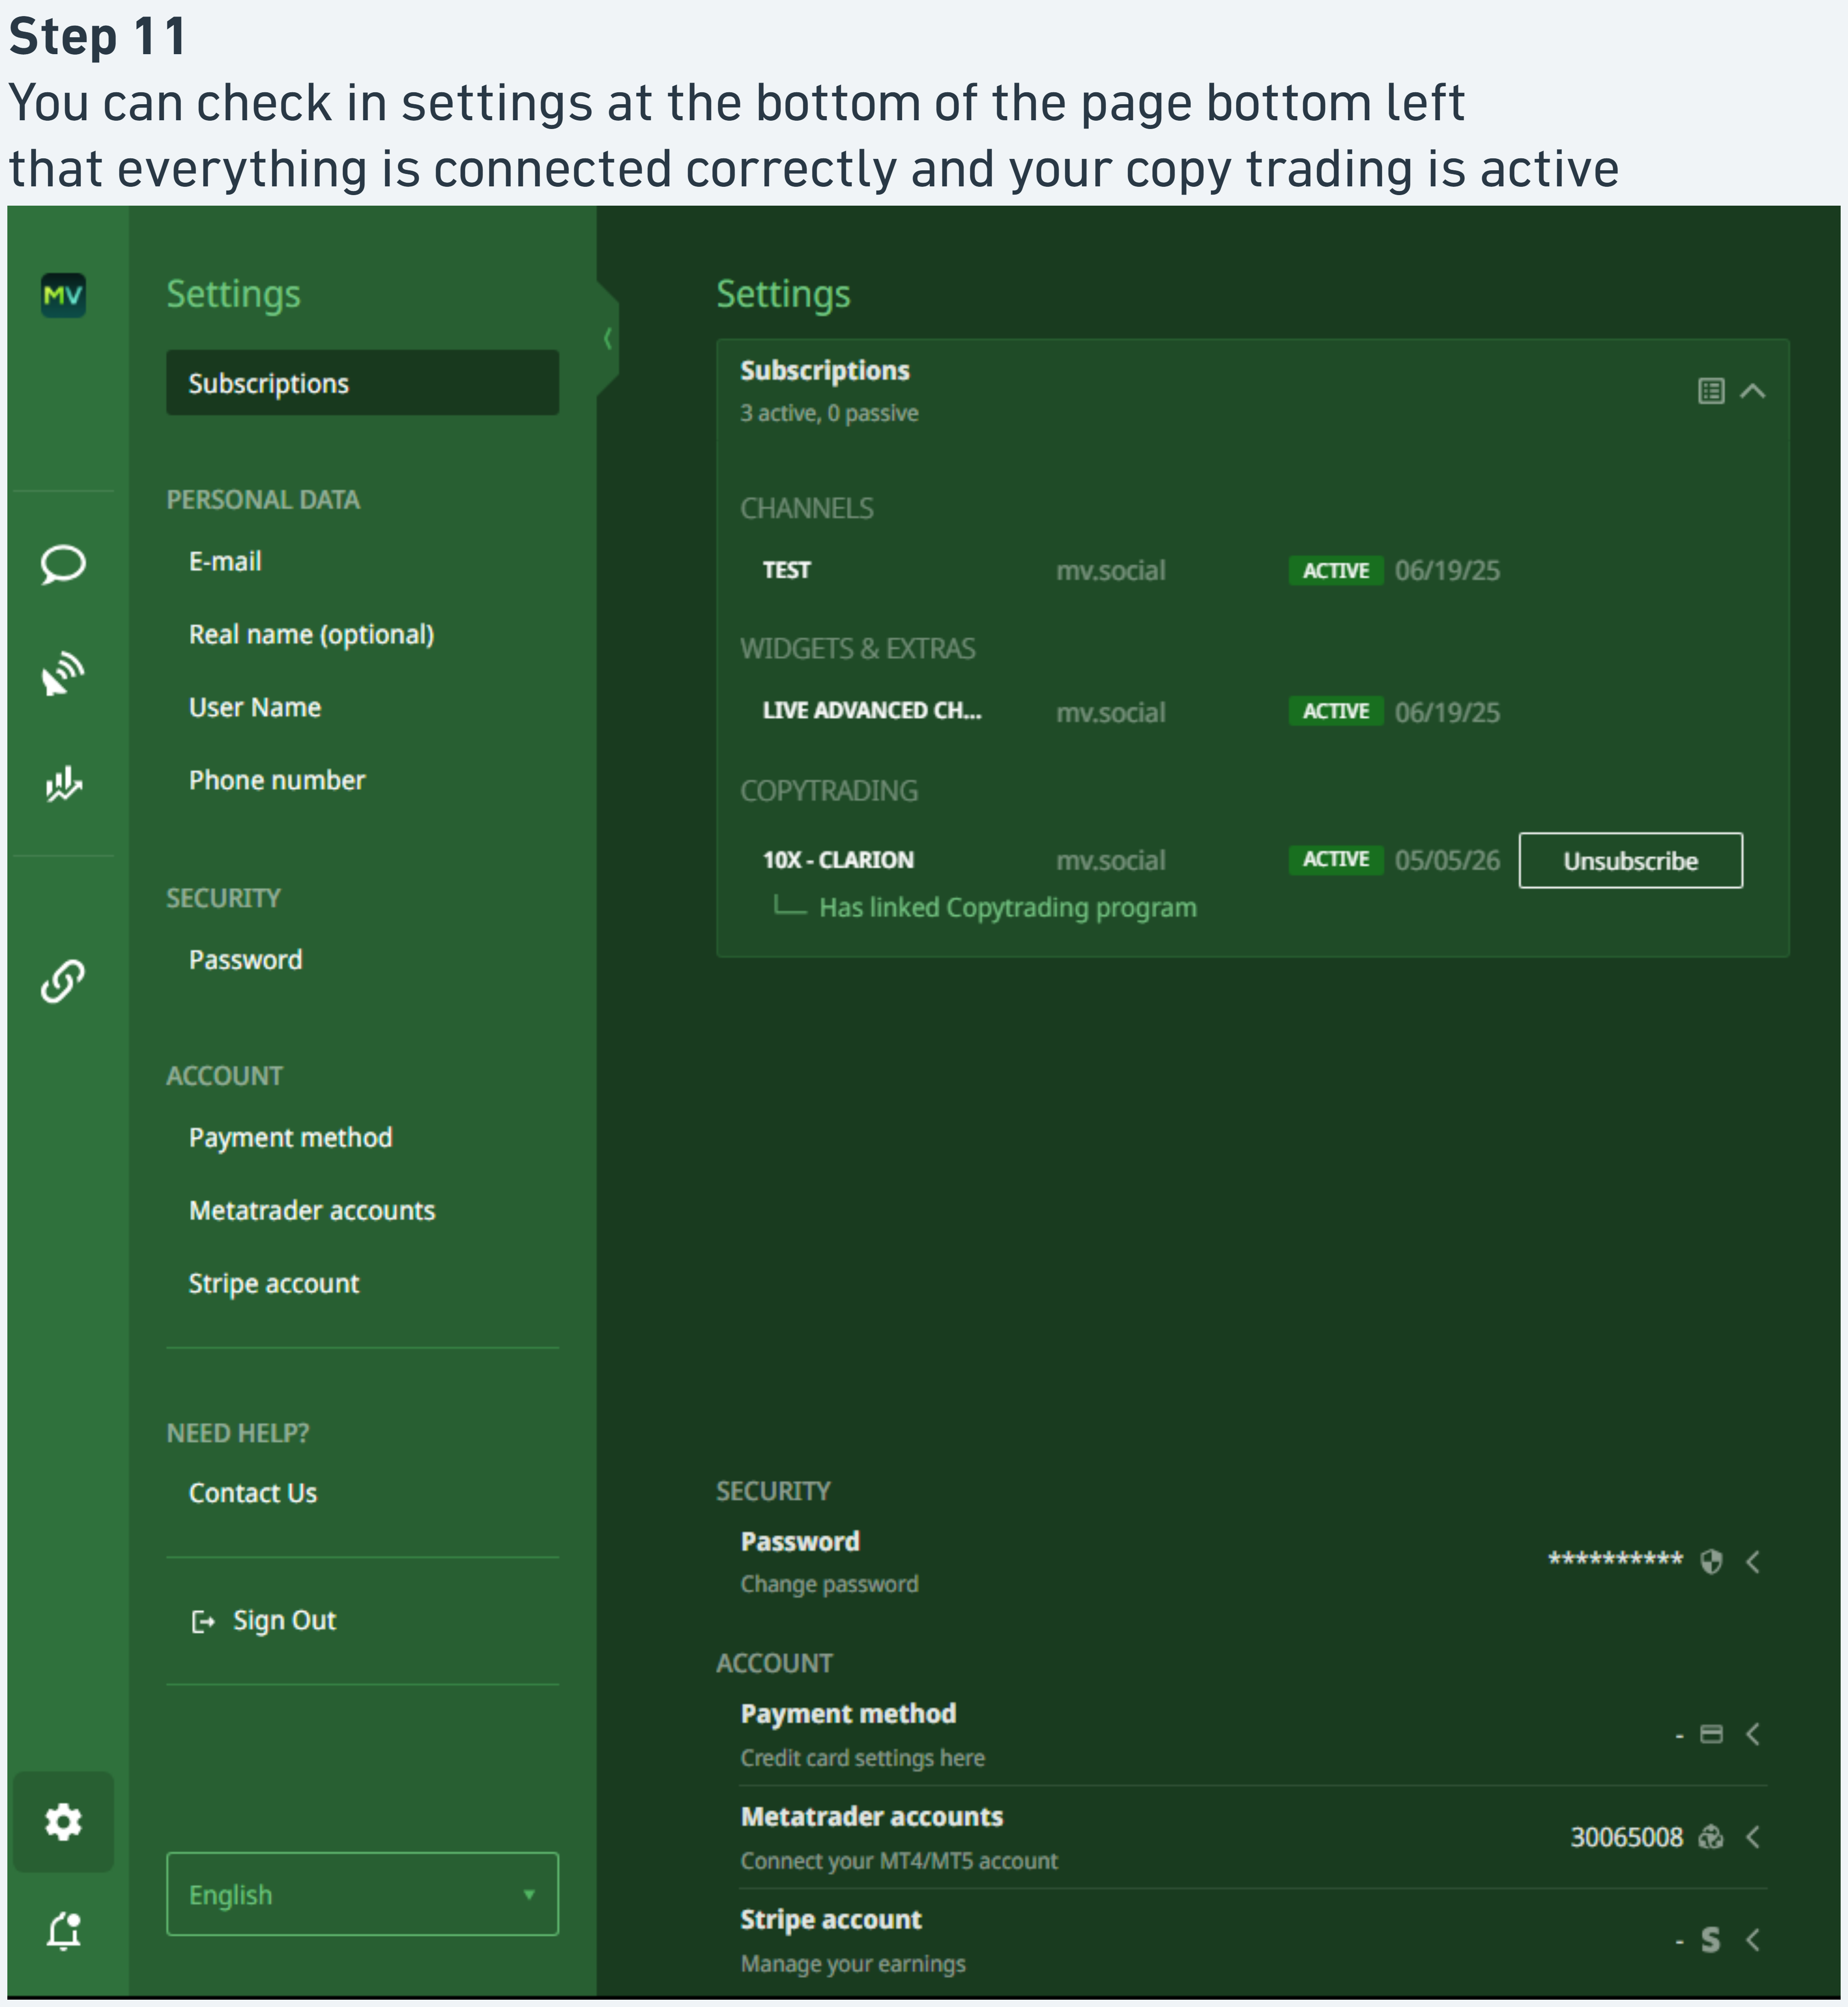Image resolution: width=1848 pixels, height=2007 pixels.
Task: Click the ACTIVE badge on LIVE ADVANCED row
Action: tap(1336, 711)
